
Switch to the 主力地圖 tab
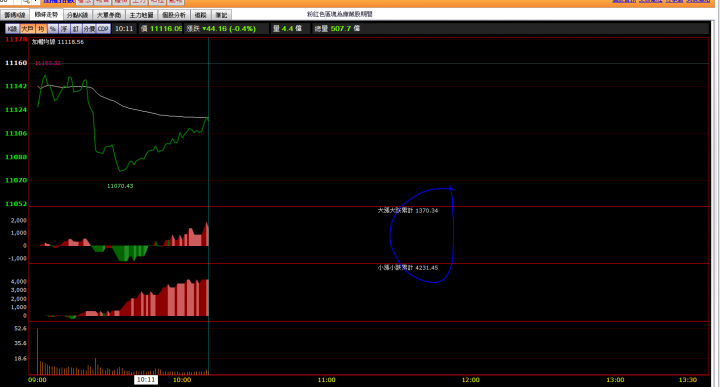pos(141,15)
